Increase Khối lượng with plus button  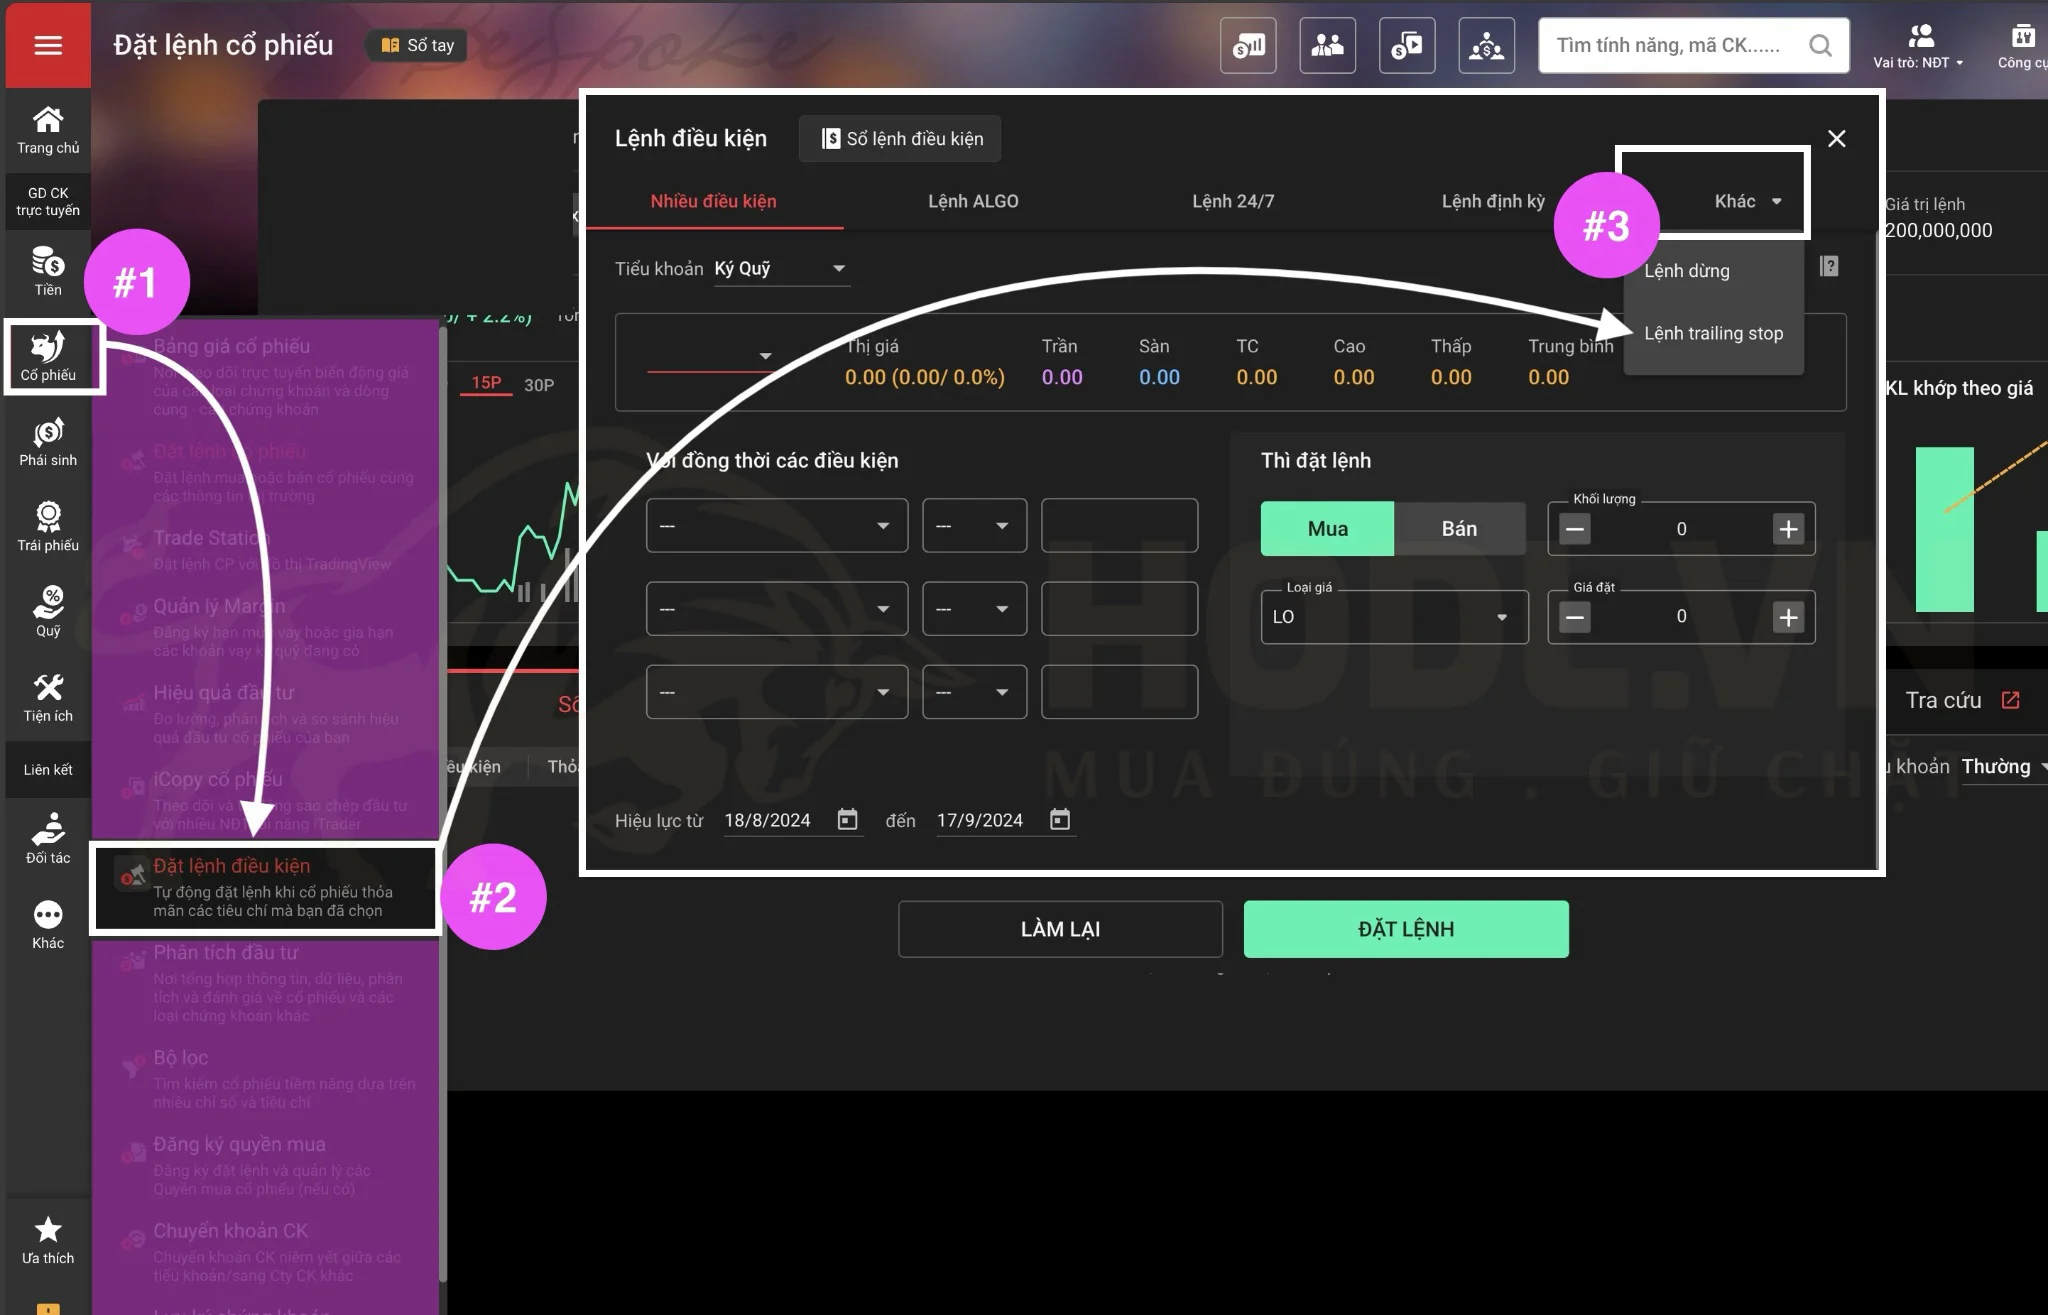coord(1788,529)
